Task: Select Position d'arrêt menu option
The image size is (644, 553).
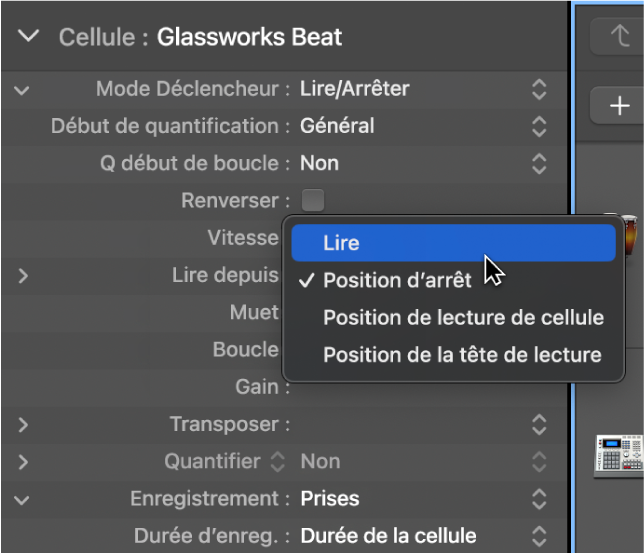Action: click(396, 281)
